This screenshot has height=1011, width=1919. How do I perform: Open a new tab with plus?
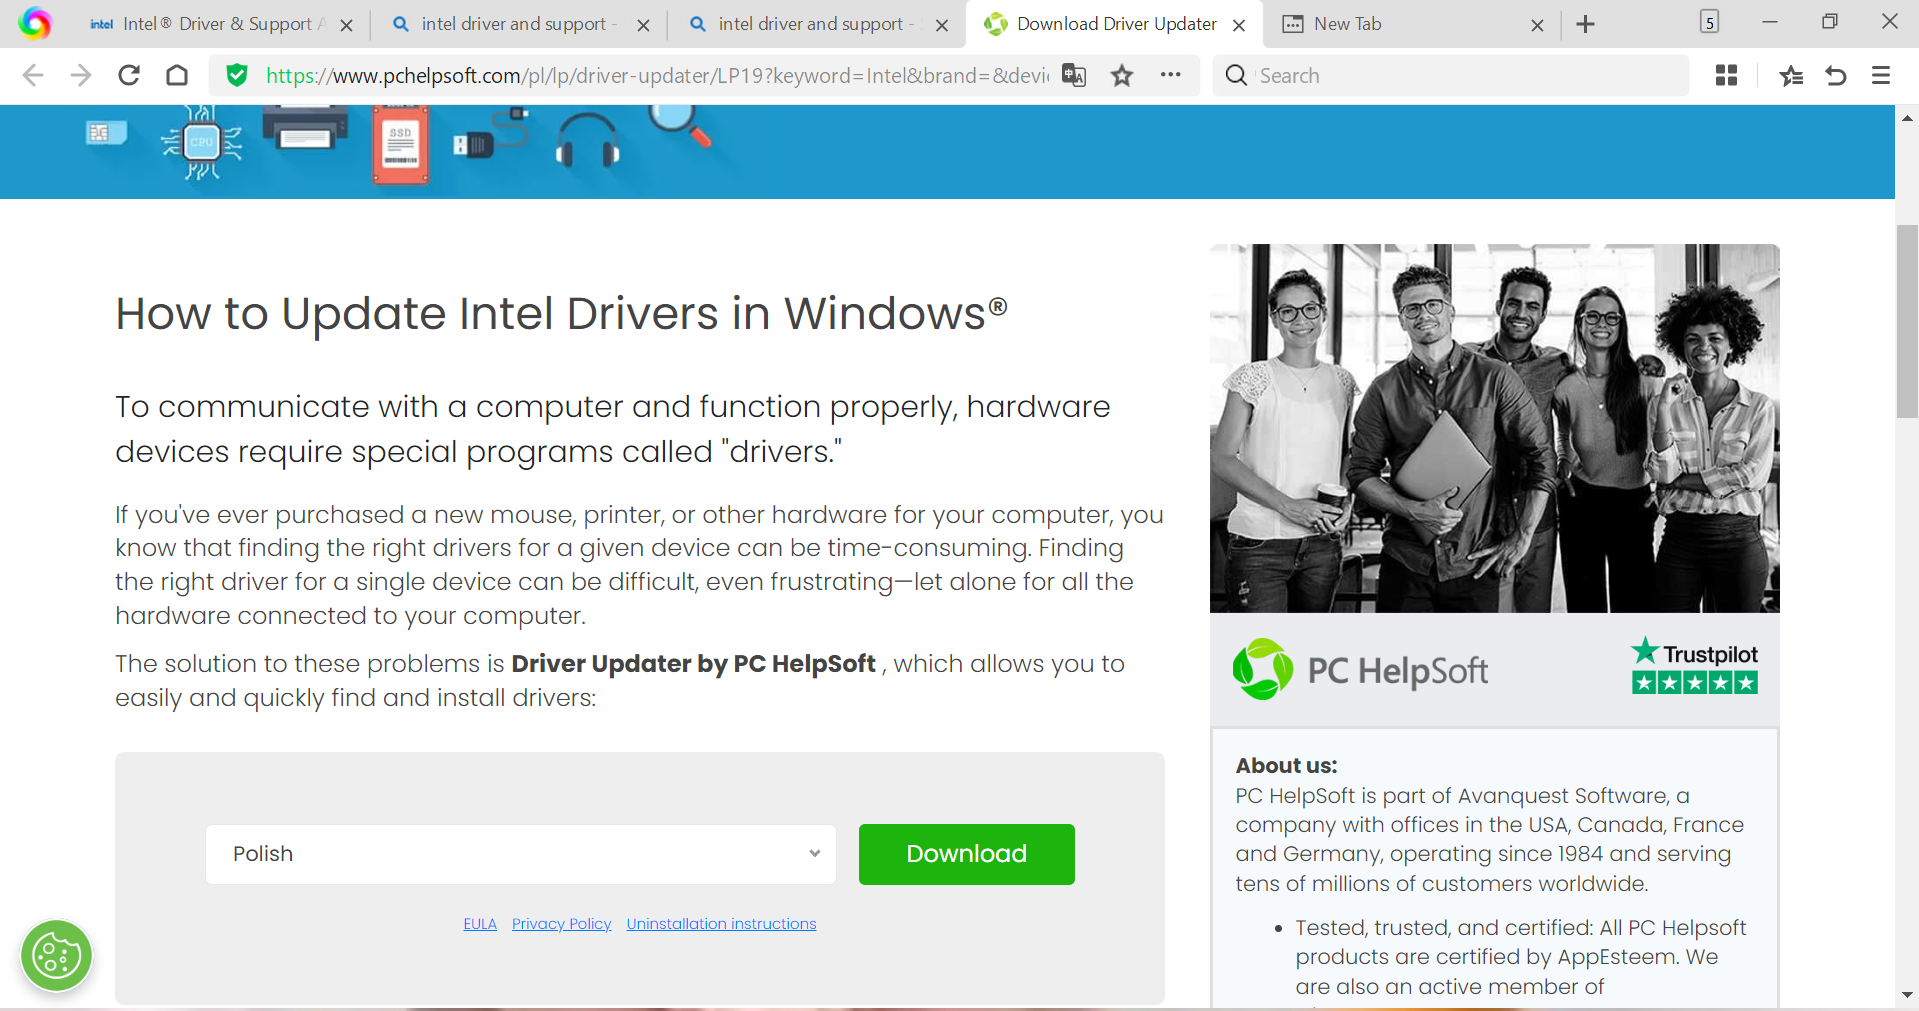(x=1586, y=24)
